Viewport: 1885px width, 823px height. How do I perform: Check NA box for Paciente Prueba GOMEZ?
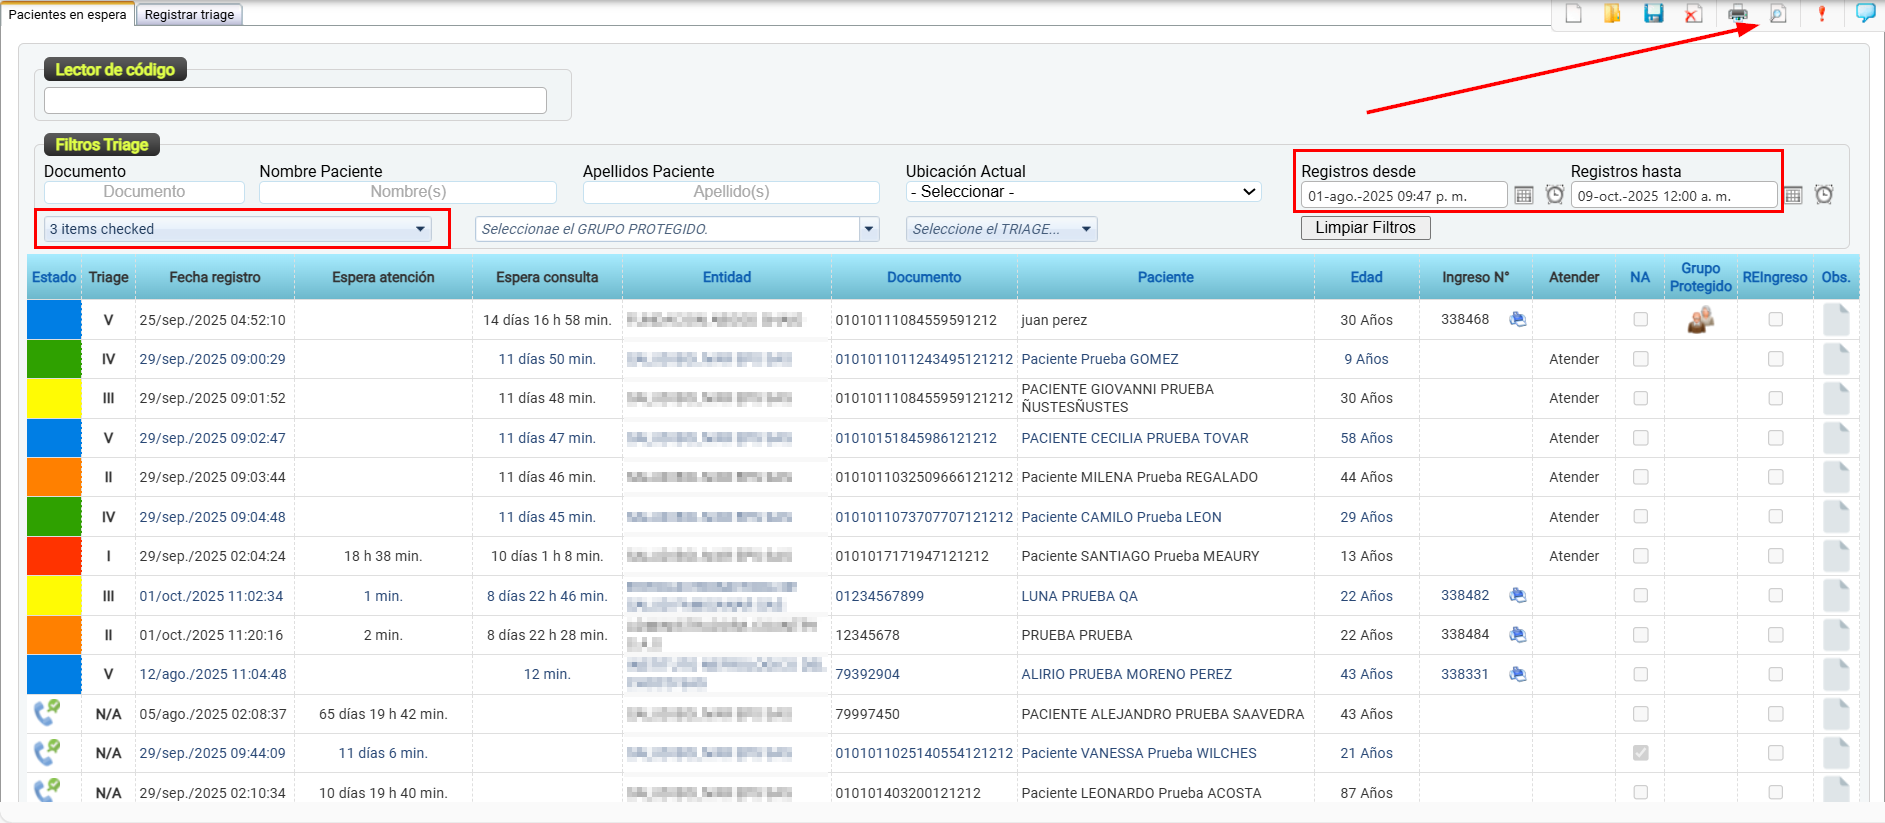[1640, 359]
